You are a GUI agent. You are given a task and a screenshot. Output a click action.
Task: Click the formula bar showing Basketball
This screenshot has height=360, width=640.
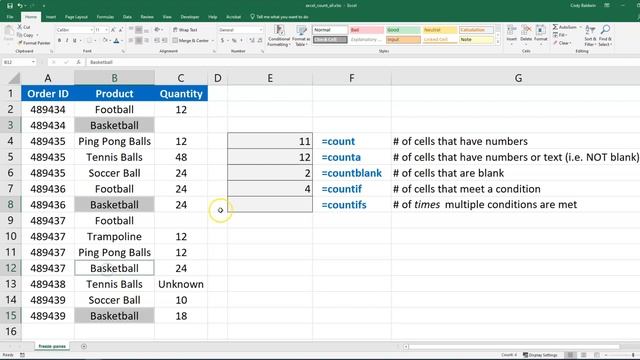[363, 62]
